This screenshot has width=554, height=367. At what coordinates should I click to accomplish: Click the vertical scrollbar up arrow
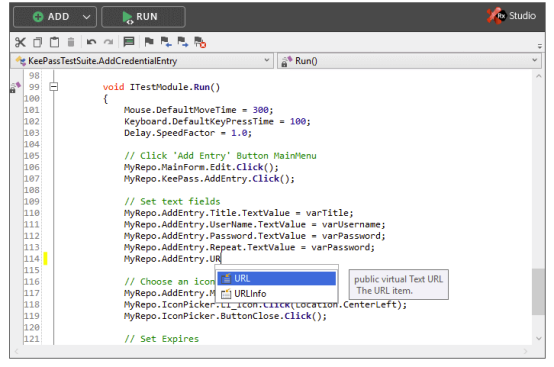pyautogui.click(x=538, y=76)
